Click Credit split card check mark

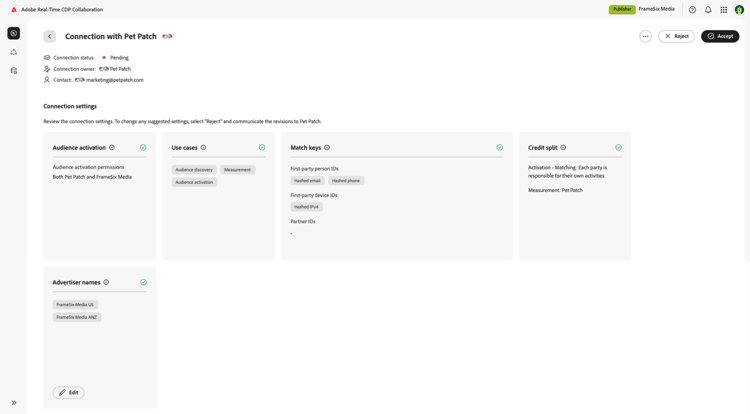pyautogui.click(x=618, y=148)
